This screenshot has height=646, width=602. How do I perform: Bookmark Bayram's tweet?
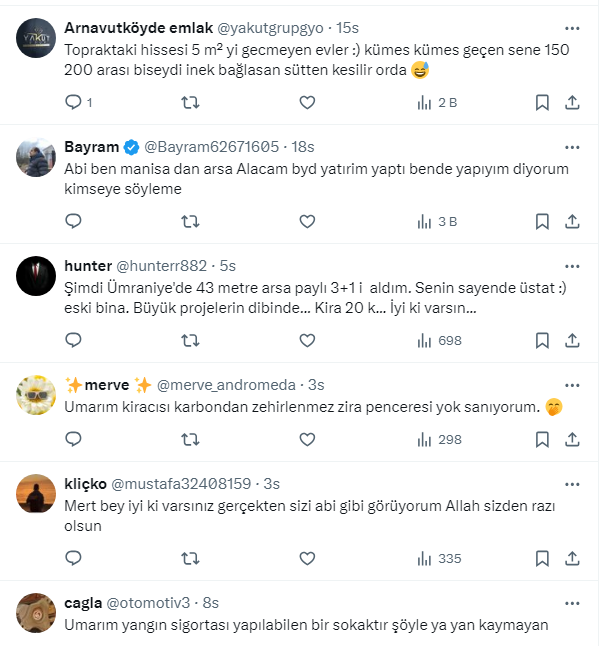[x=541, y=221]
